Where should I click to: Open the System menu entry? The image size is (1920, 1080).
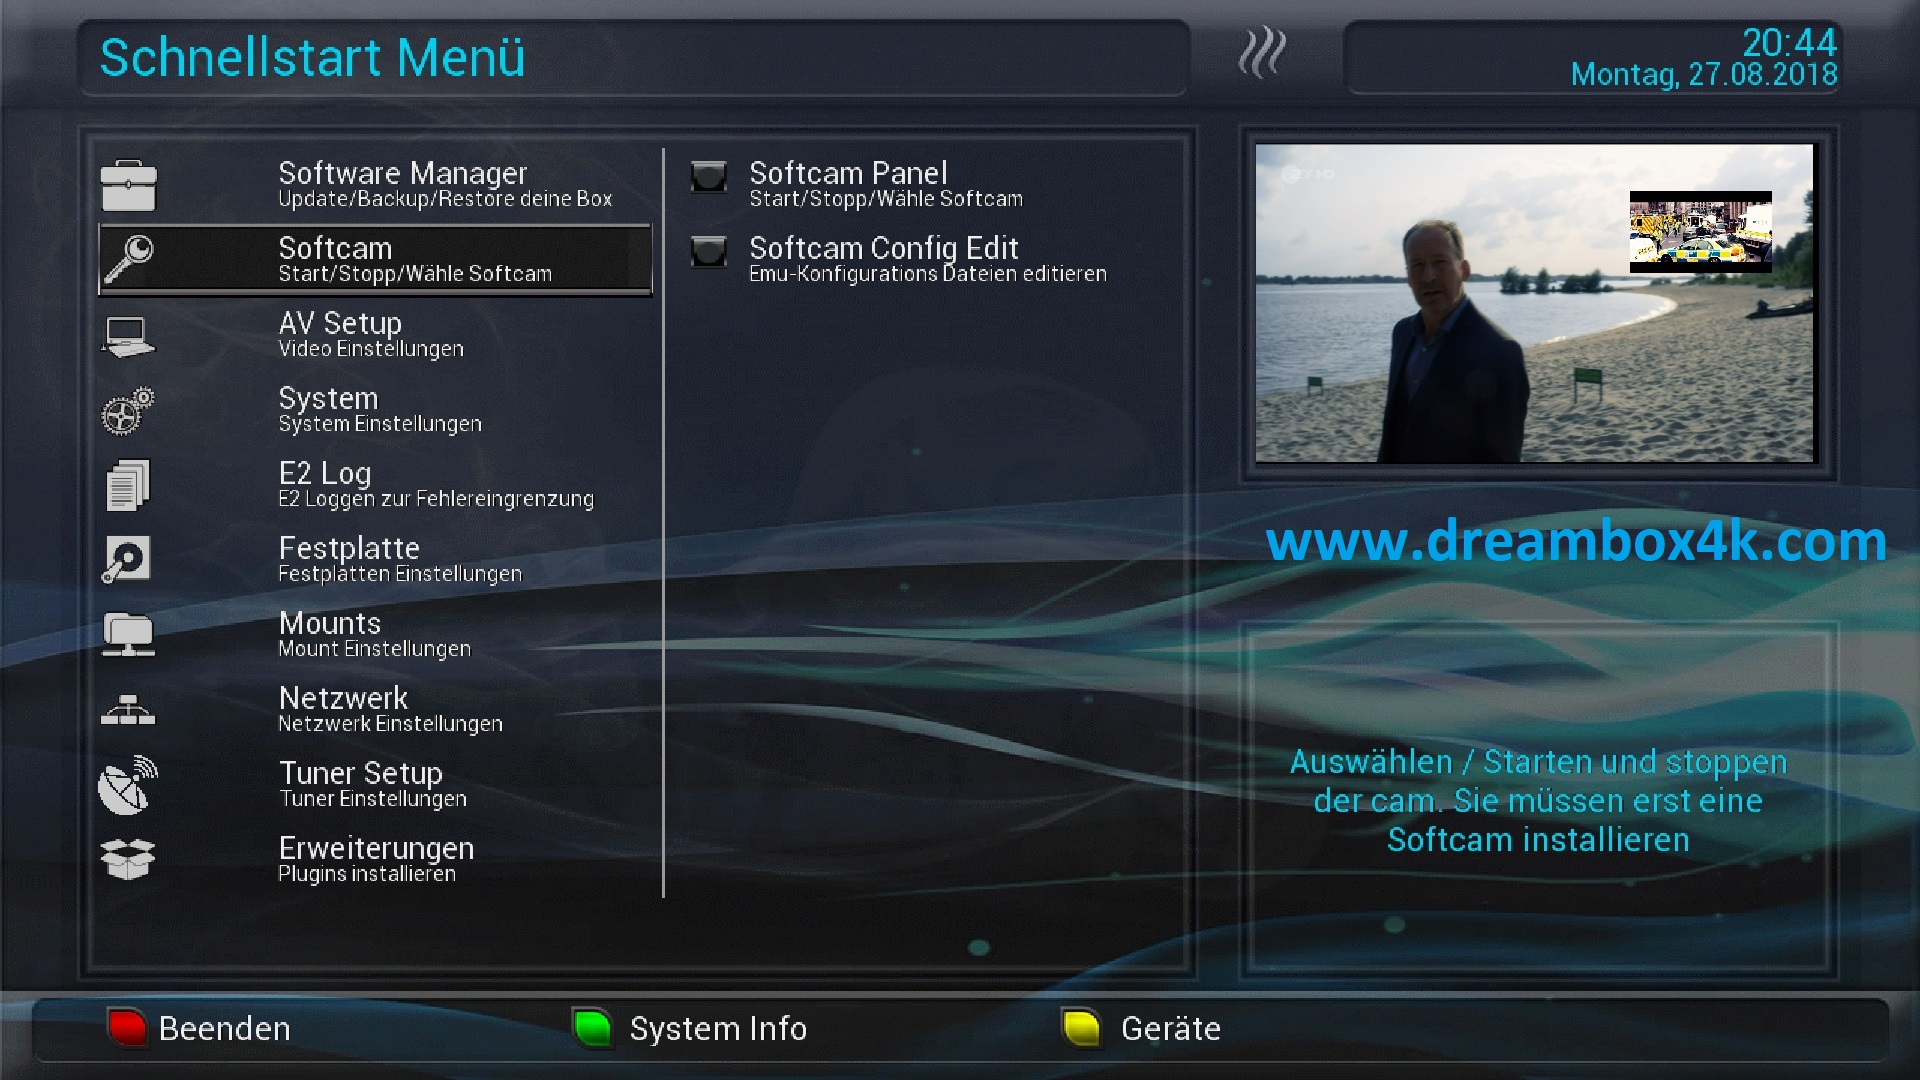[x=375, y=410]
